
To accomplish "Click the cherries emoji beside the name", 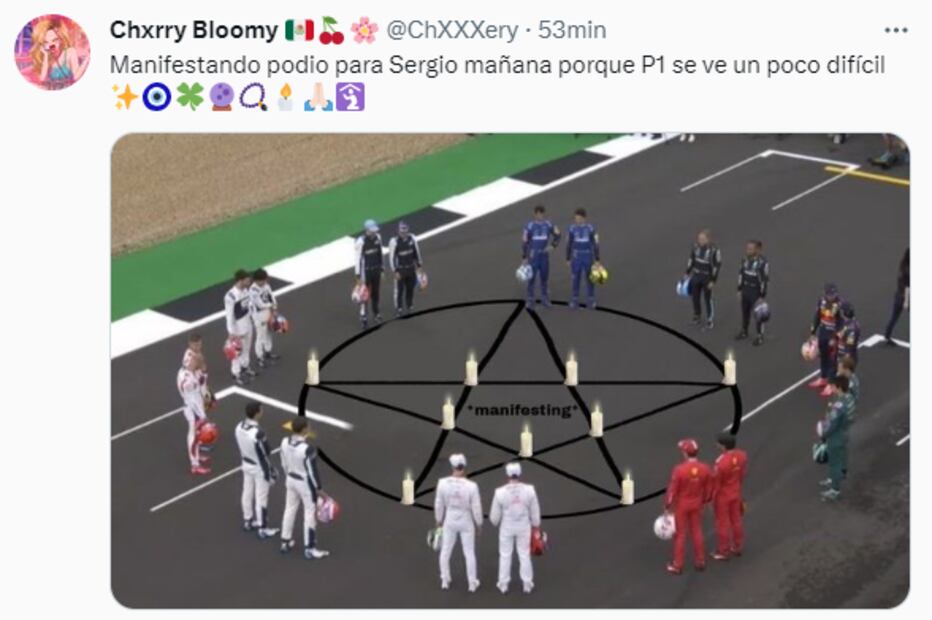I will pos(332,30).
